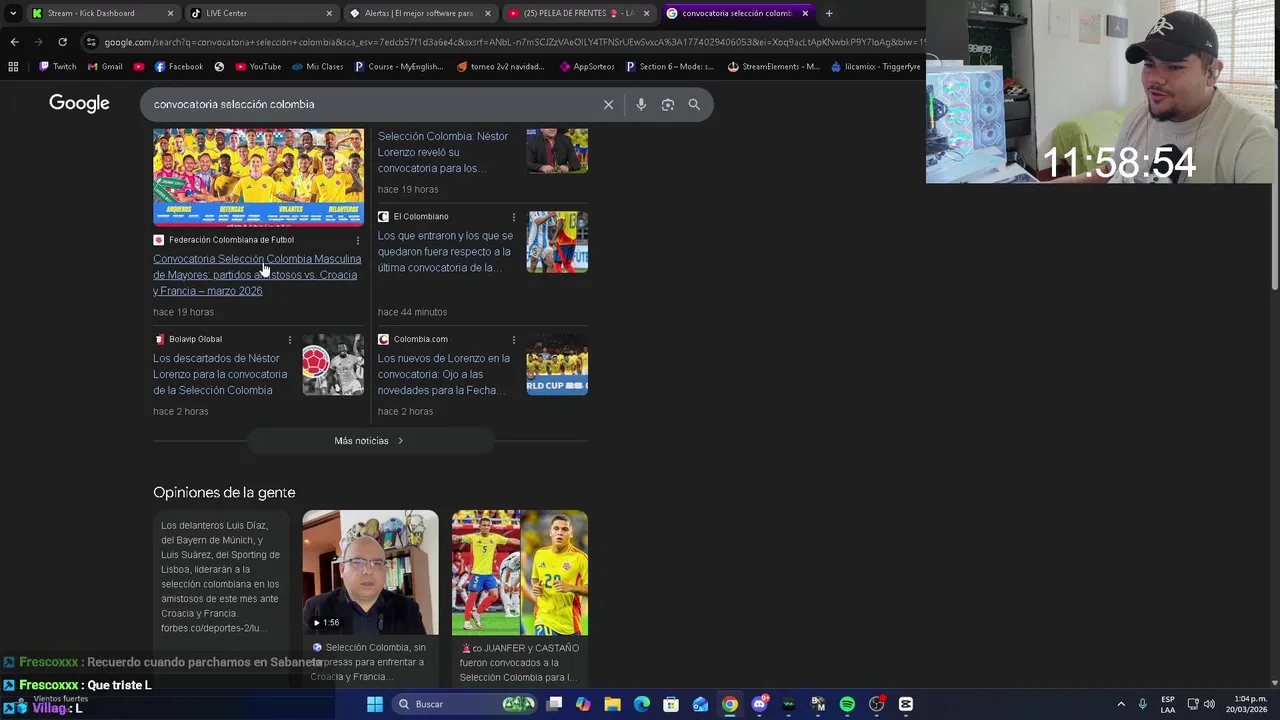The width and height of the screenshot is (1280, 720).
Task: Open the Mis Clases bookmark
Action: pos(318,67)
